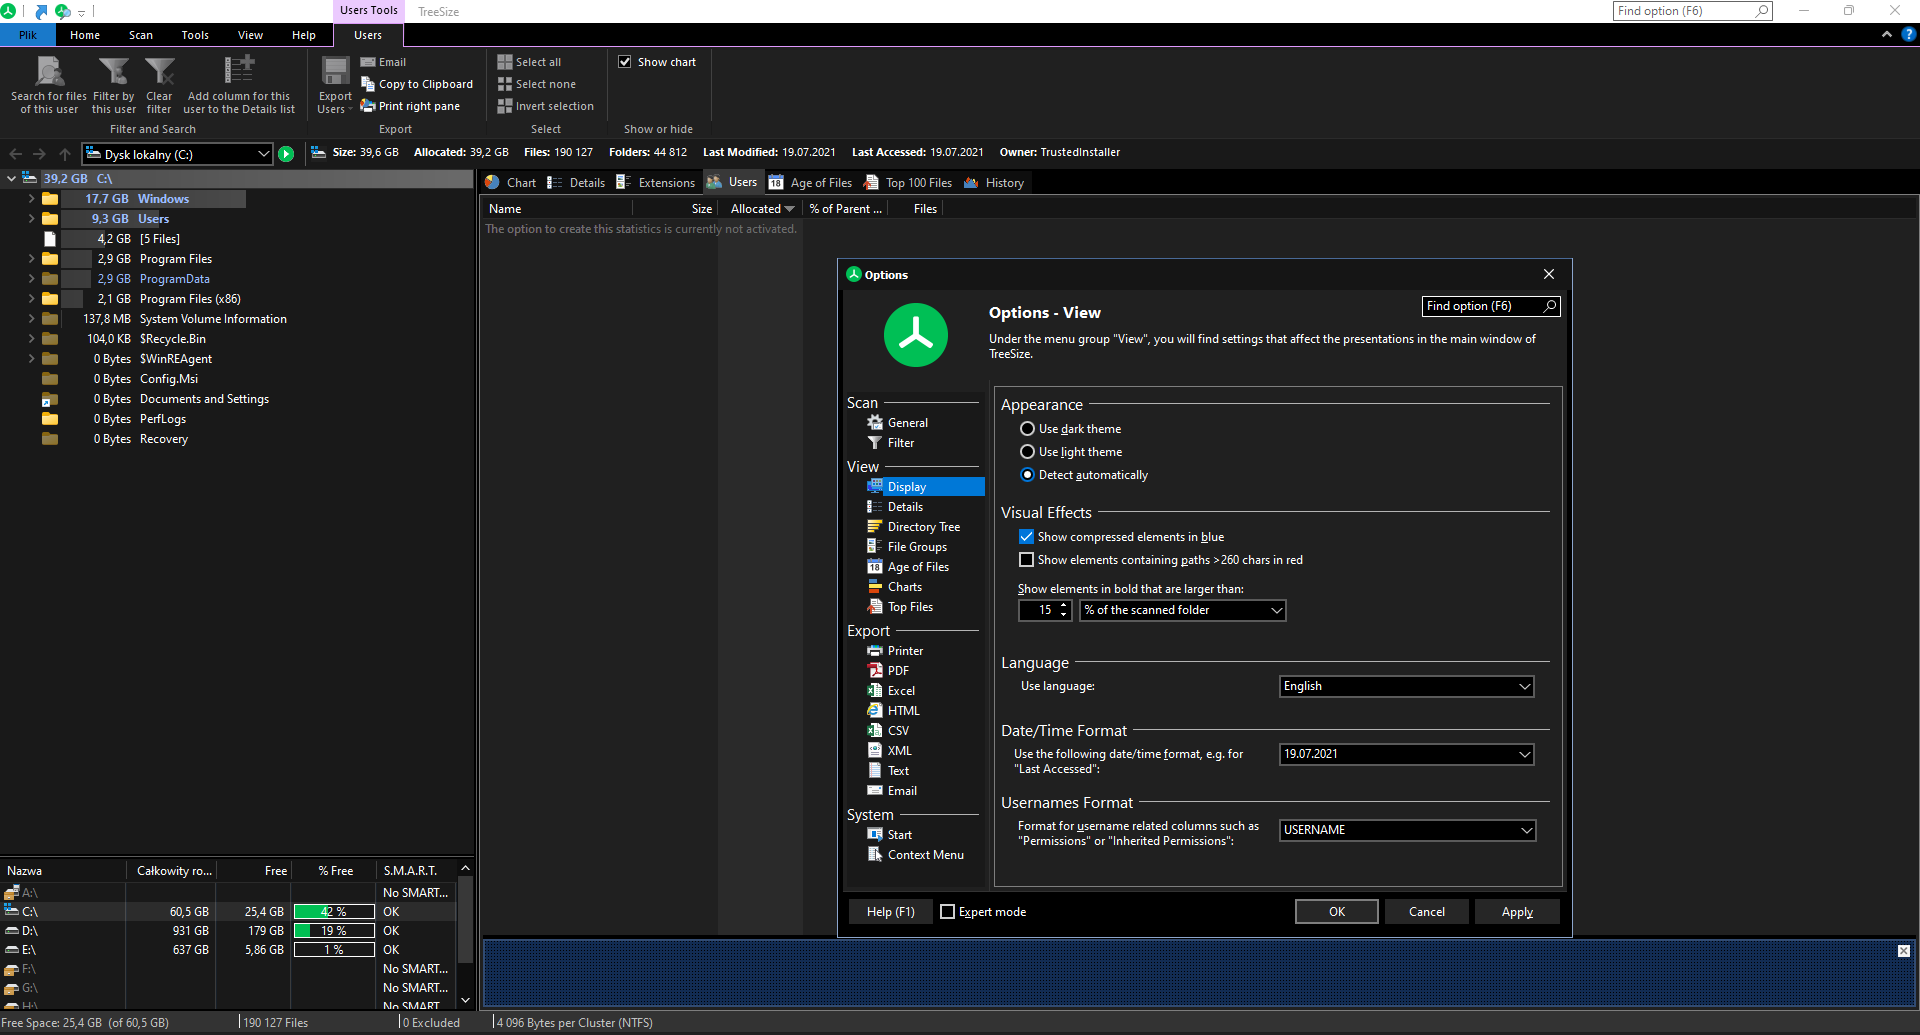
Task: Increase the bold threshold spinner value
Action: click(x=1064, y=605)
